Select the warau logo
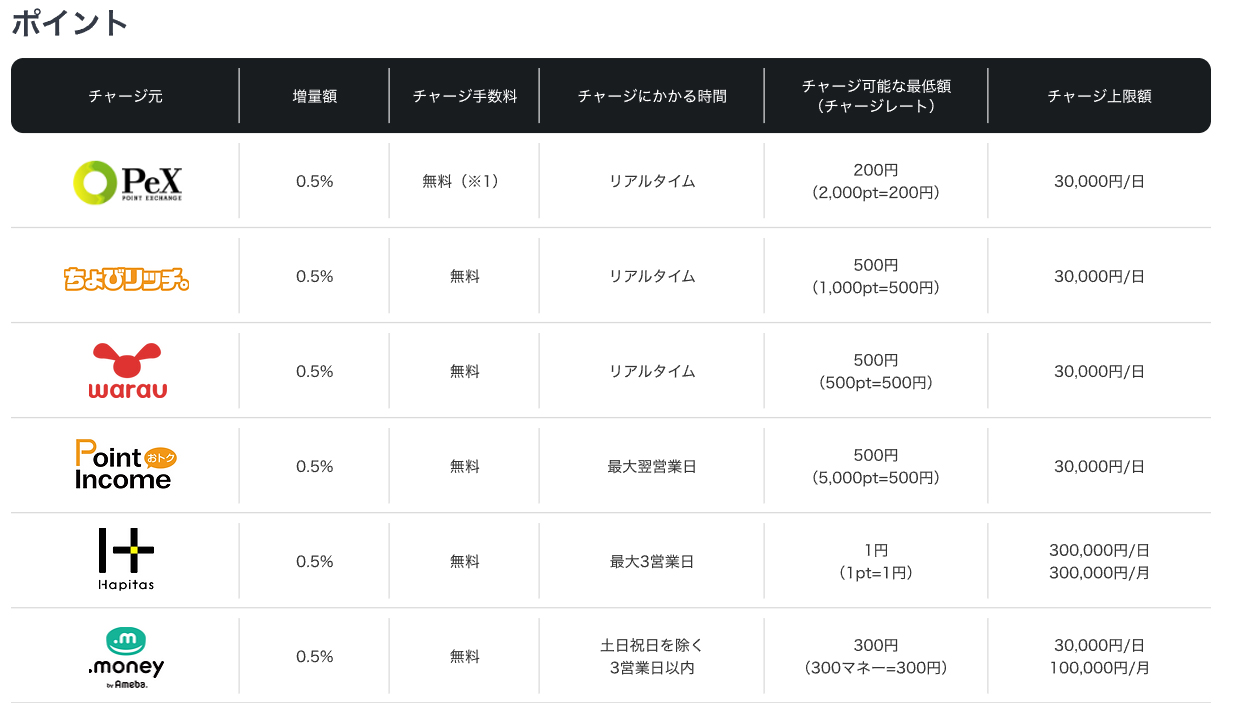Viewport: 1245px width, 703px height. coord(126,371)
